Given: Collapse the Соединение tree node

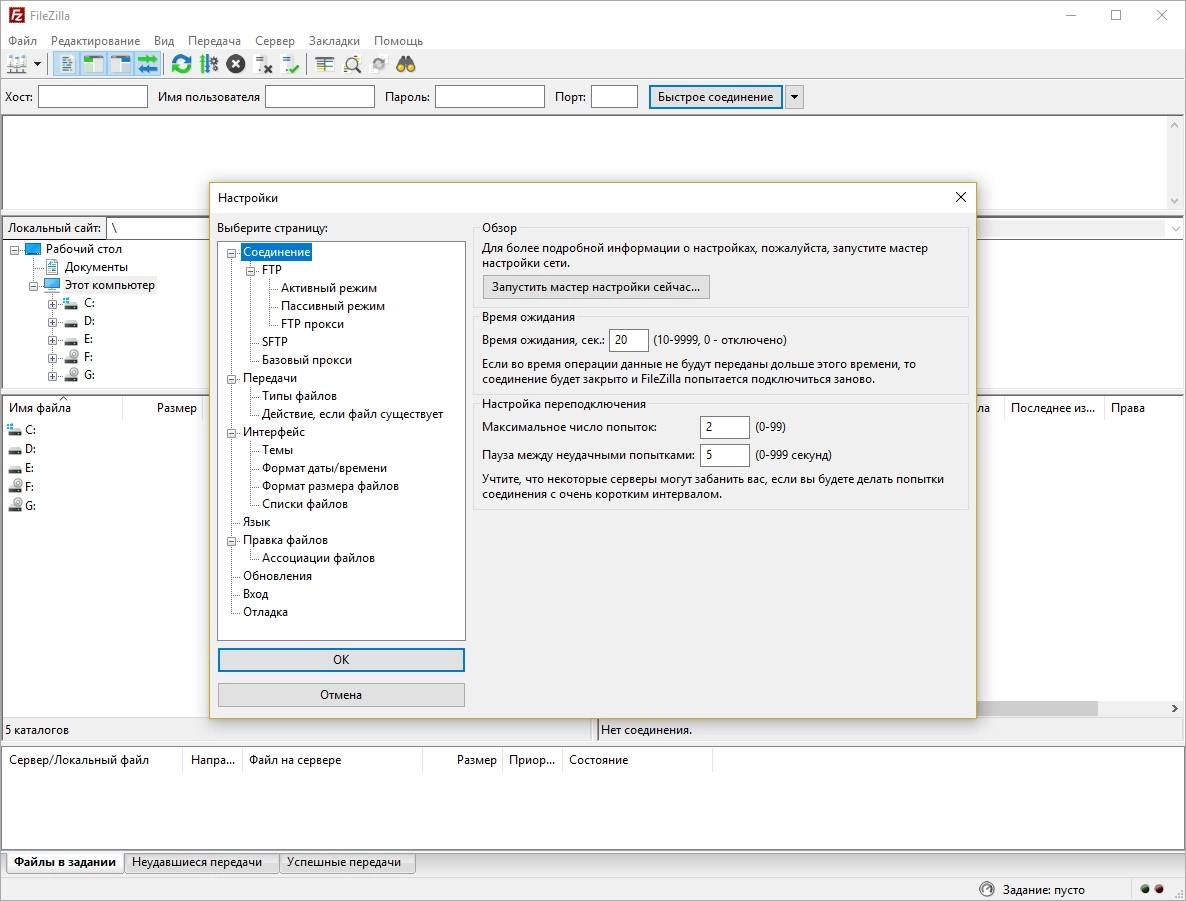Looking at the screenshot, I should point(232,253).
